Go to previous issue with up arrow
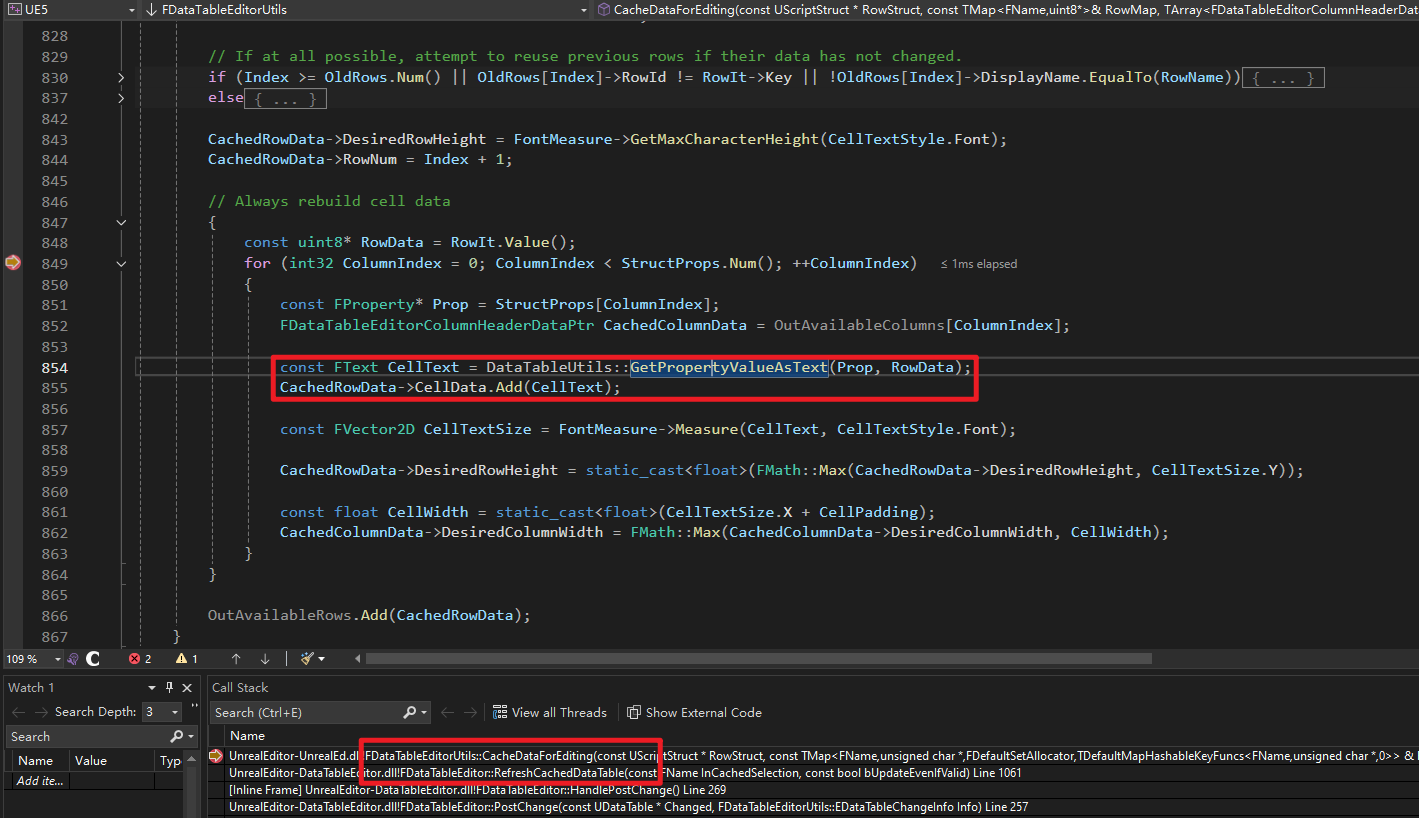The height and width of the screenshot is (818, 1419). pos(236,659)
